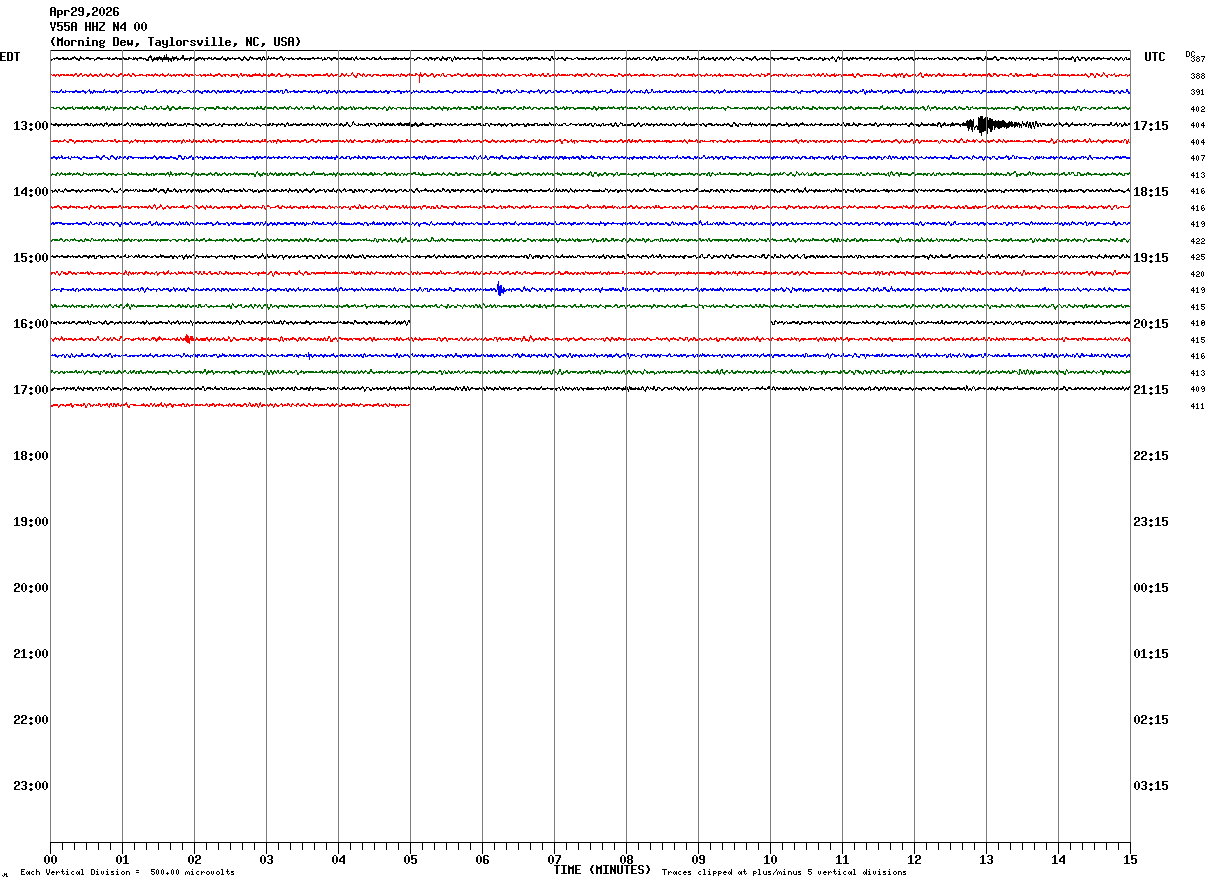Click minute 00 on the time axis

click(50, 860)
